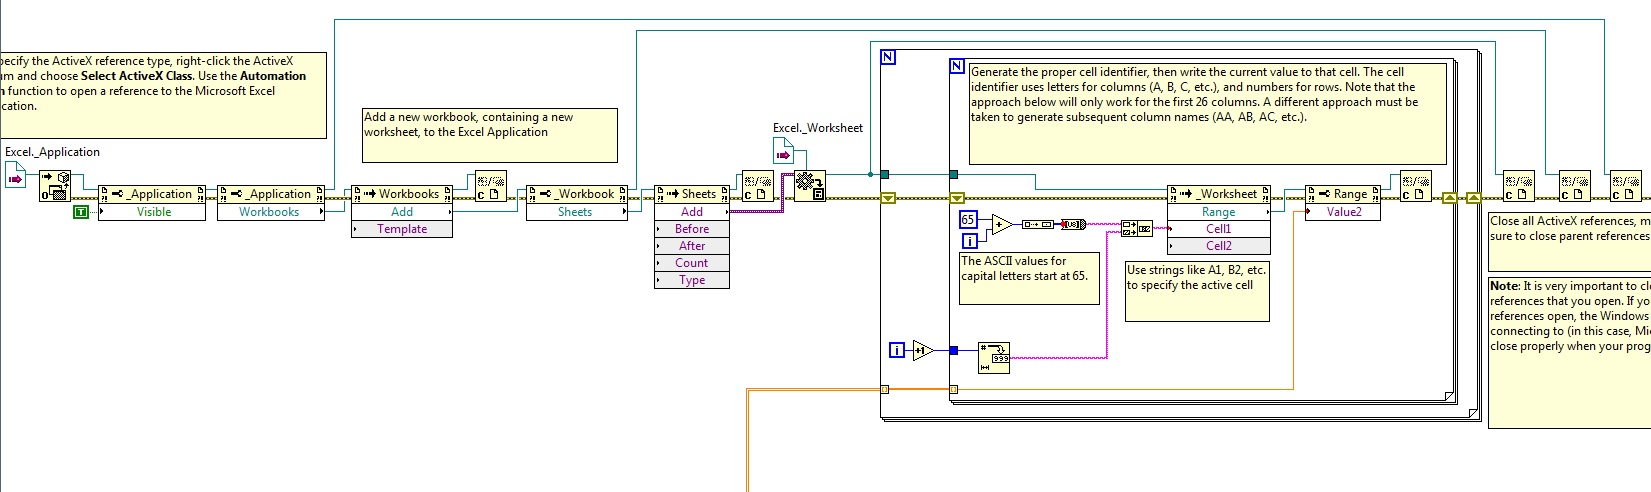Click the outer loop right shift register
1651x492 pixels.
[1472, 198]
